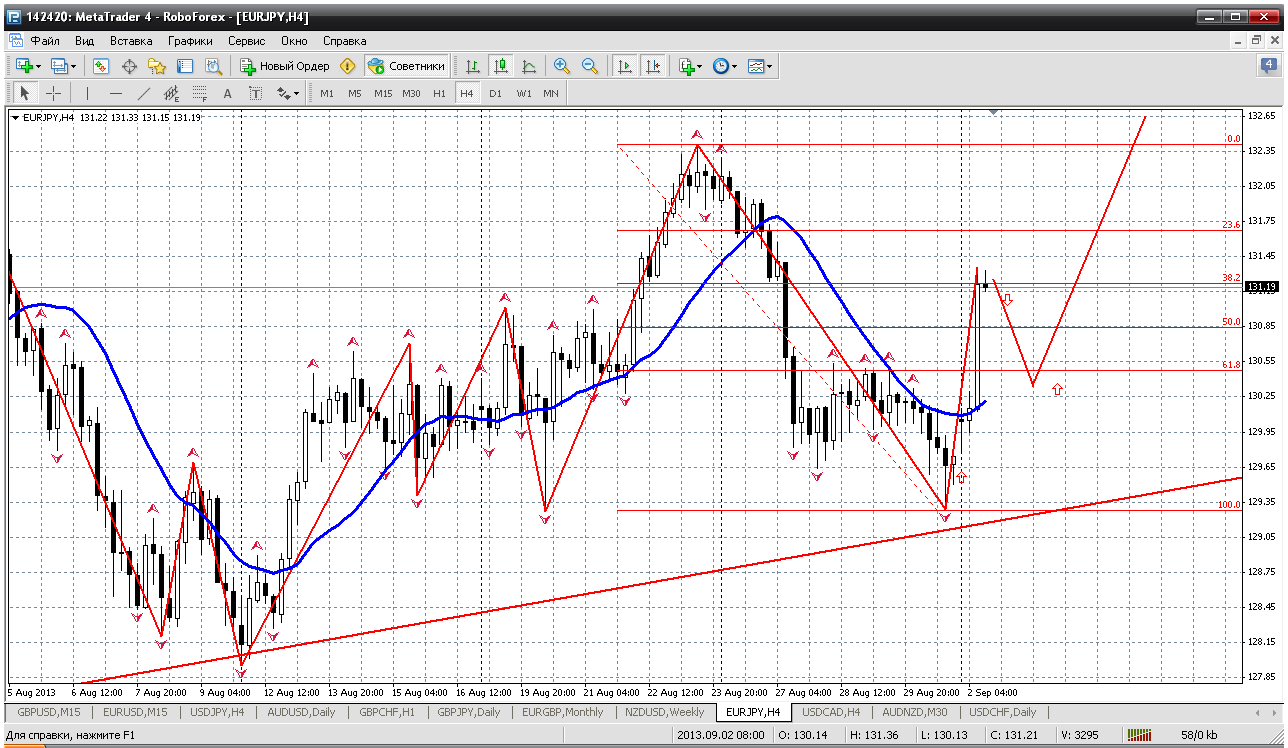
Task: Select the text label tool
Action: coord(255,93)
